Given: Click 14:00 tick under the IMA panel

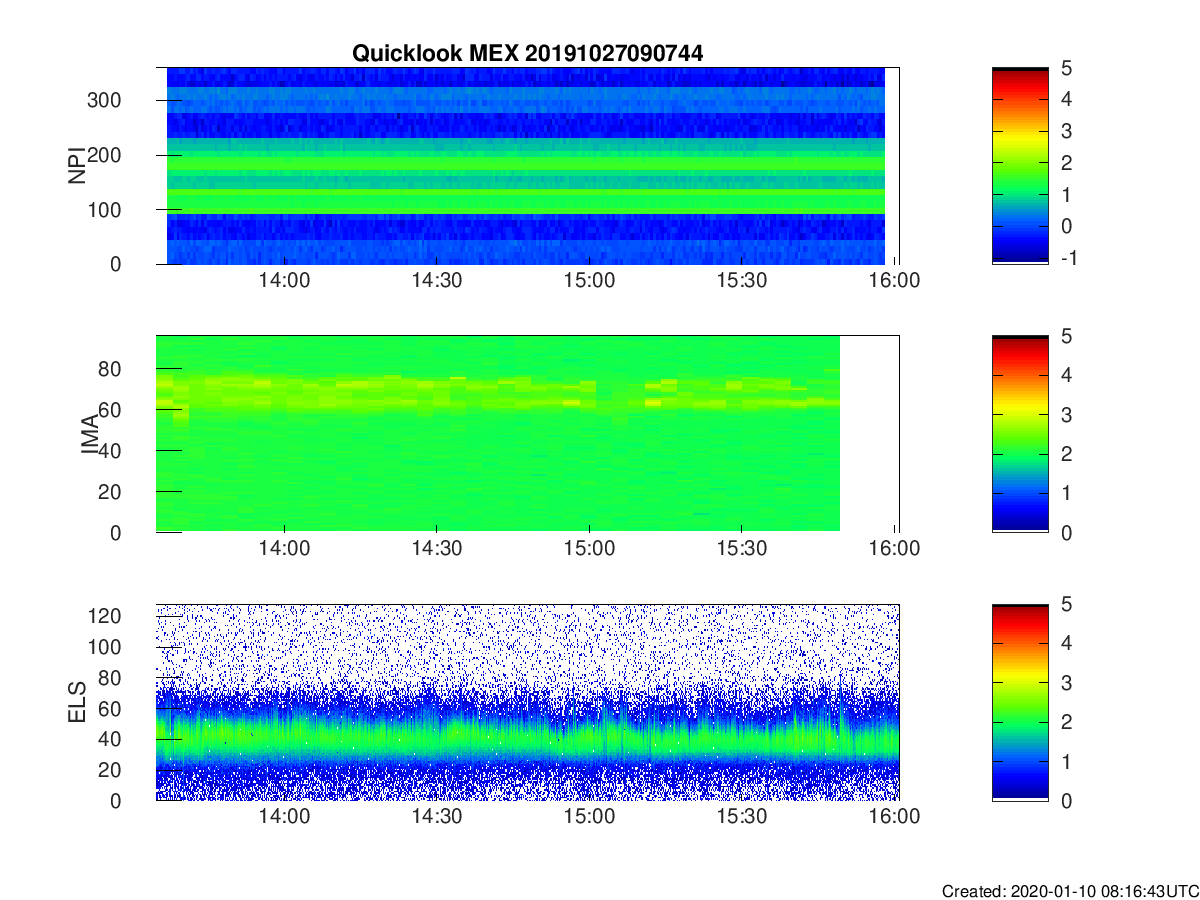Looking at the screenshot, I should pos(284,549).
